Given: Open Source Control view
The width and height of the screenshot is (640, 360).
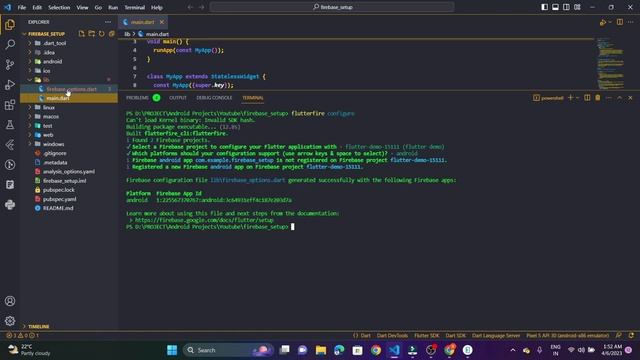Looking at the screenshot, I should click(x=10, y=64).
